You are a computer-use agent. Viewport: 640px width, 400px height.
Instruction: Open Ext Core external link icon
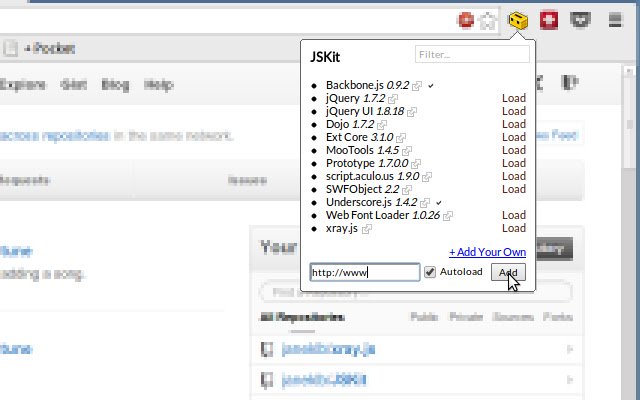pos(401,138)
